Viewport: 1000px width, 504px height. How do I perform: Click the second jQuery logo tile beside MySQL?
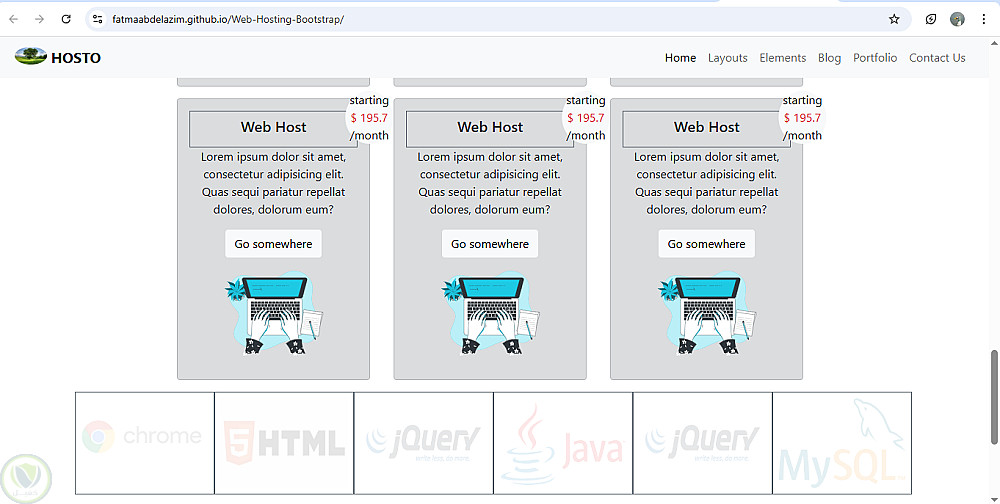click(x=702, y=443)
